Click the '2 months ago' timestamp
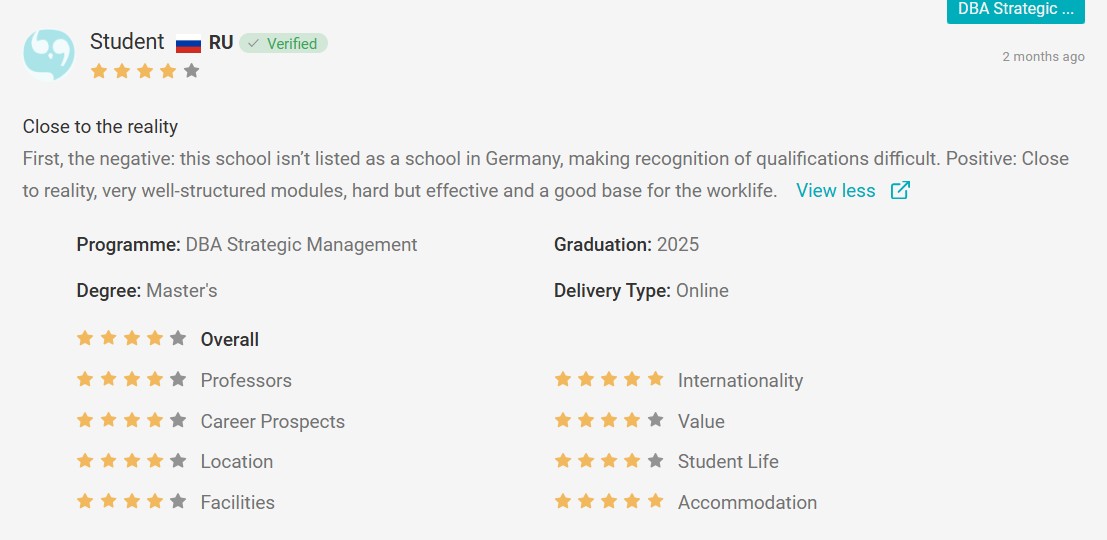The height and width of the screenshot is (540, 1107). (1043, 56)
